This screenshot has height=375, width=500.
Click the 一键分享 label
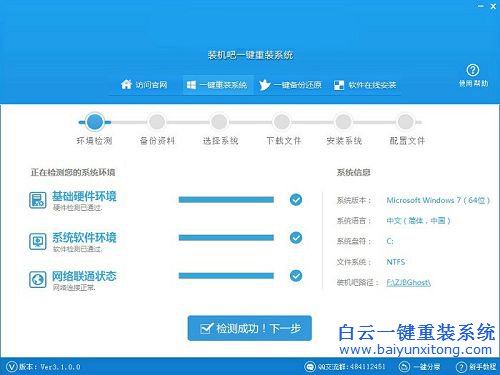[x=427, y=367]
